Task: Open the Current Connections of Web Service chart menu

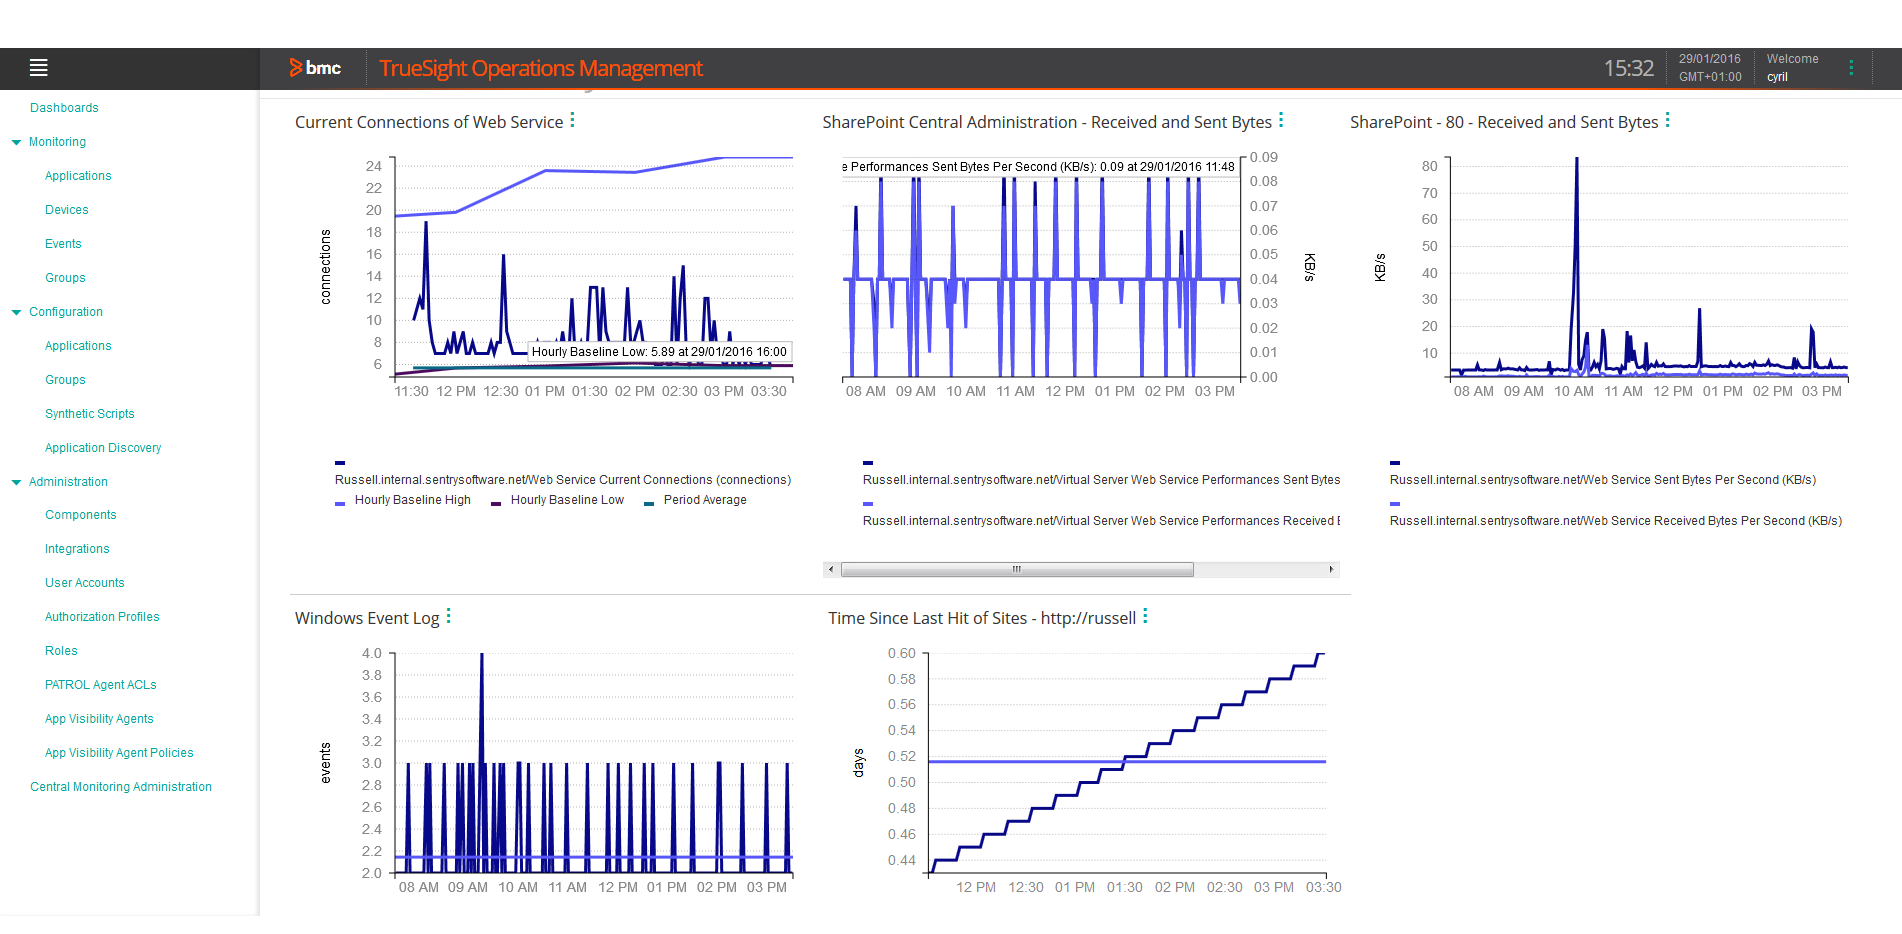Action: pyautogui.click(x=572, y=120)
